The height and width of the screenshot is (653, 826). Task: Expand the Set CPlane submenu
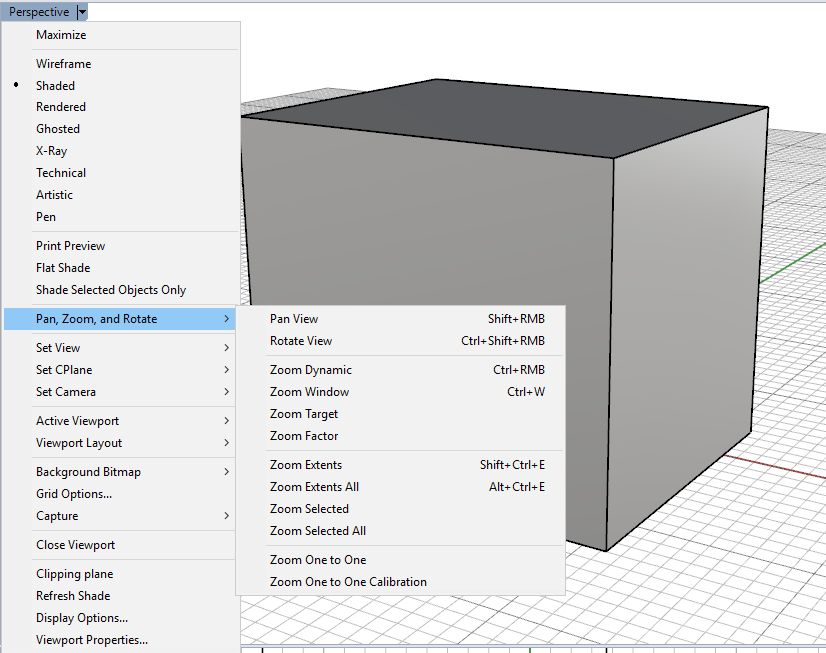point(120,370)
